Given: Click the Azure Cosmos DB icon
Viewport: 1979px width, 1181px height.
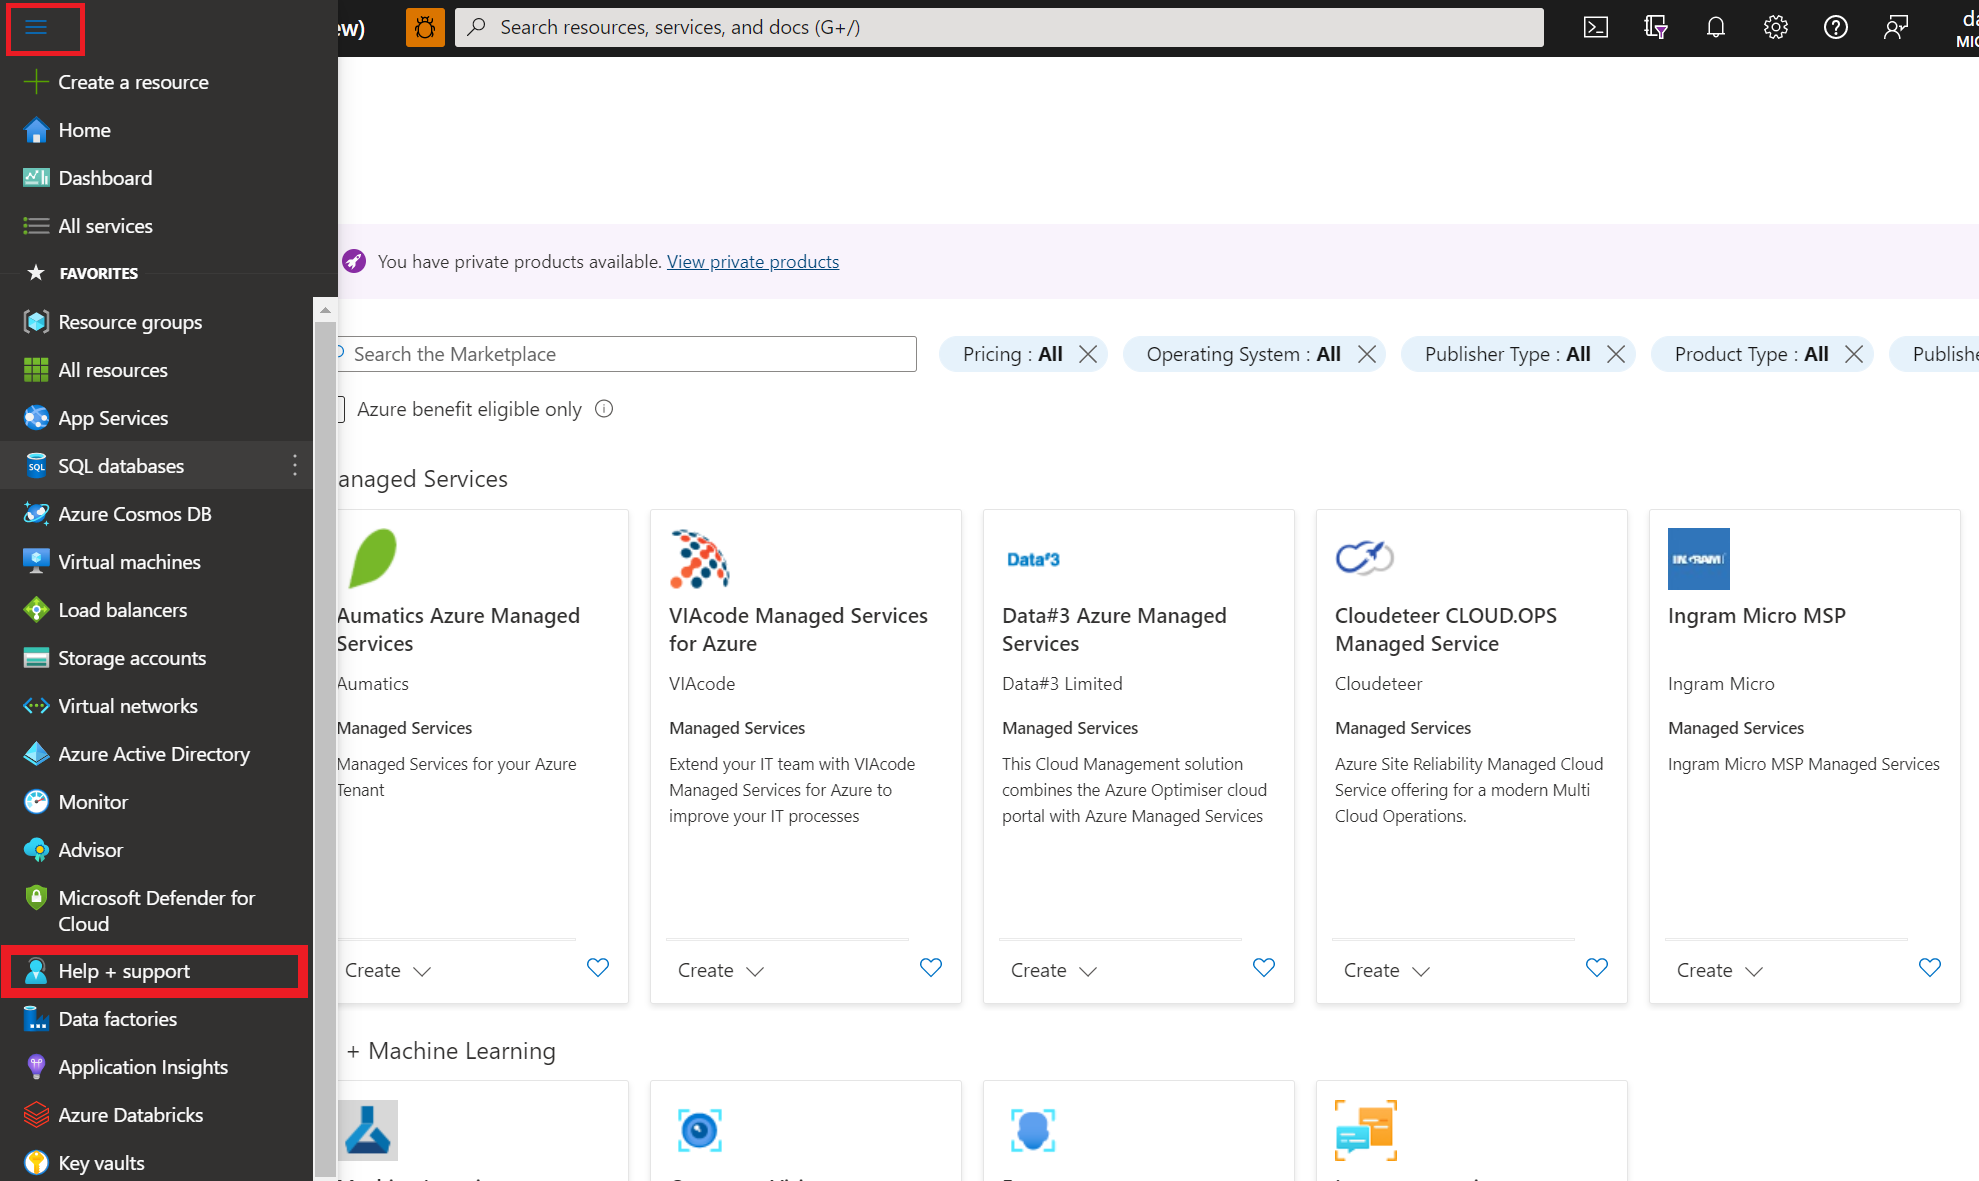Looking at the screenshot, I should pyautogui.click(x=34, y=513).
